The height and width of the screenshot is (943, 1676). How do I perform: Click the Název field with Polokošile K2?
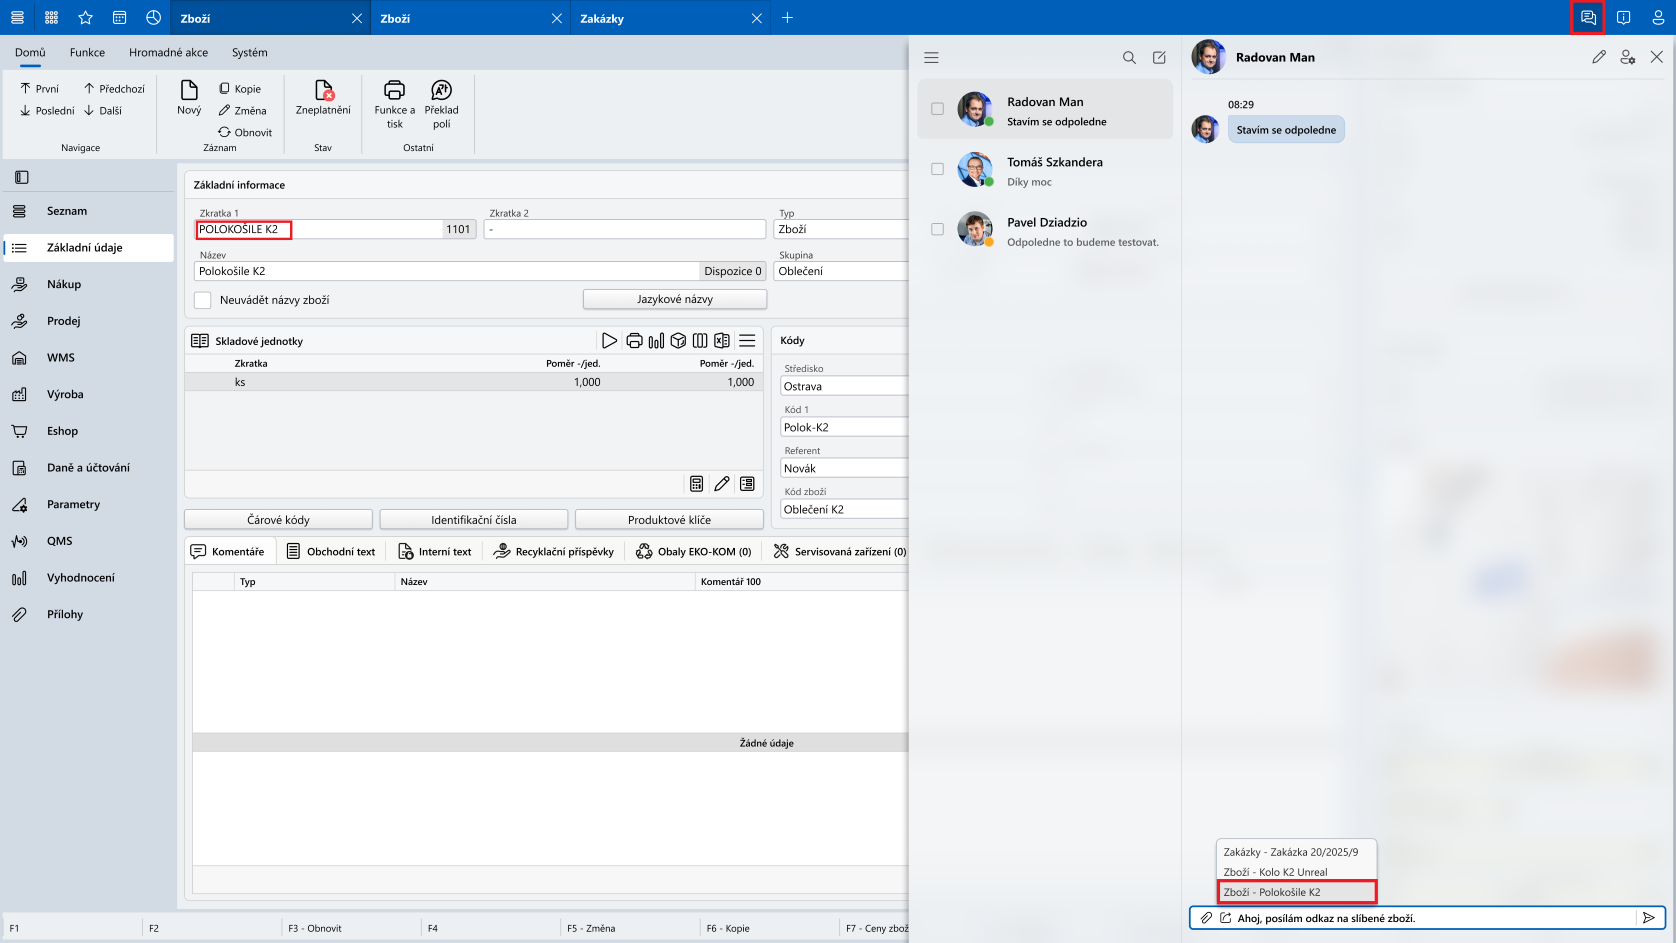(448, 271)
